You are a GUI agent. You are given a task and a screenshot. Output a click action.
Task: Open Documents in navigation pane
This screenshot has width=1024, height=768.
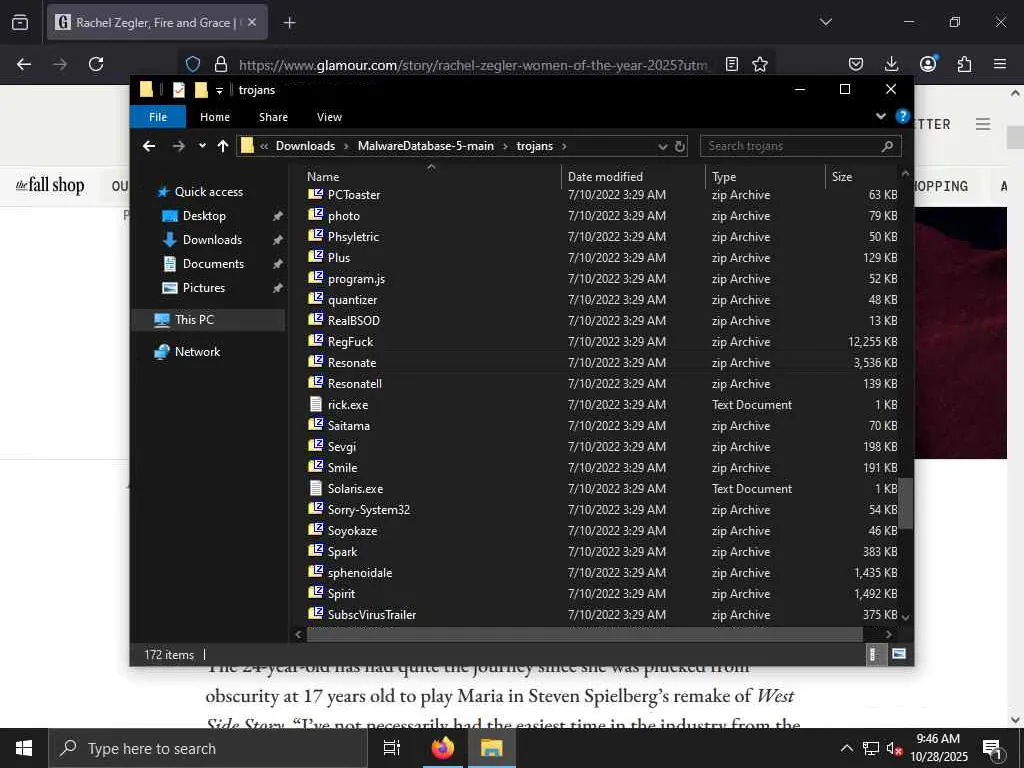pyautogui.click(x=213, y=264)
